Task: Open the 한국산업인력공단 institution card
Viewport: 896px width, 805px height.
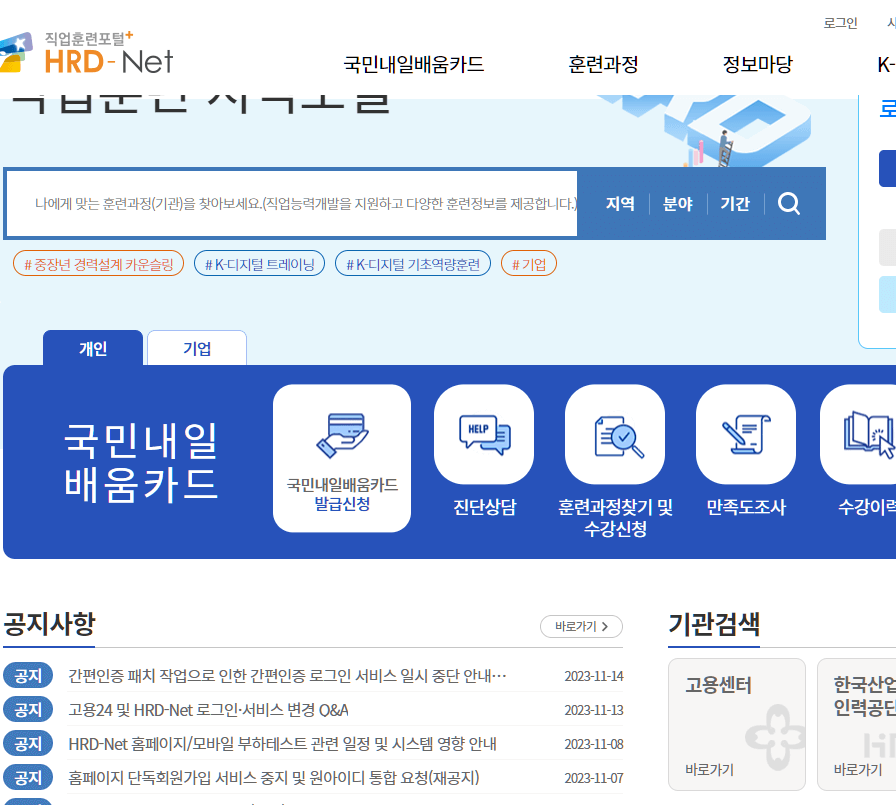Action: (857, 724)
